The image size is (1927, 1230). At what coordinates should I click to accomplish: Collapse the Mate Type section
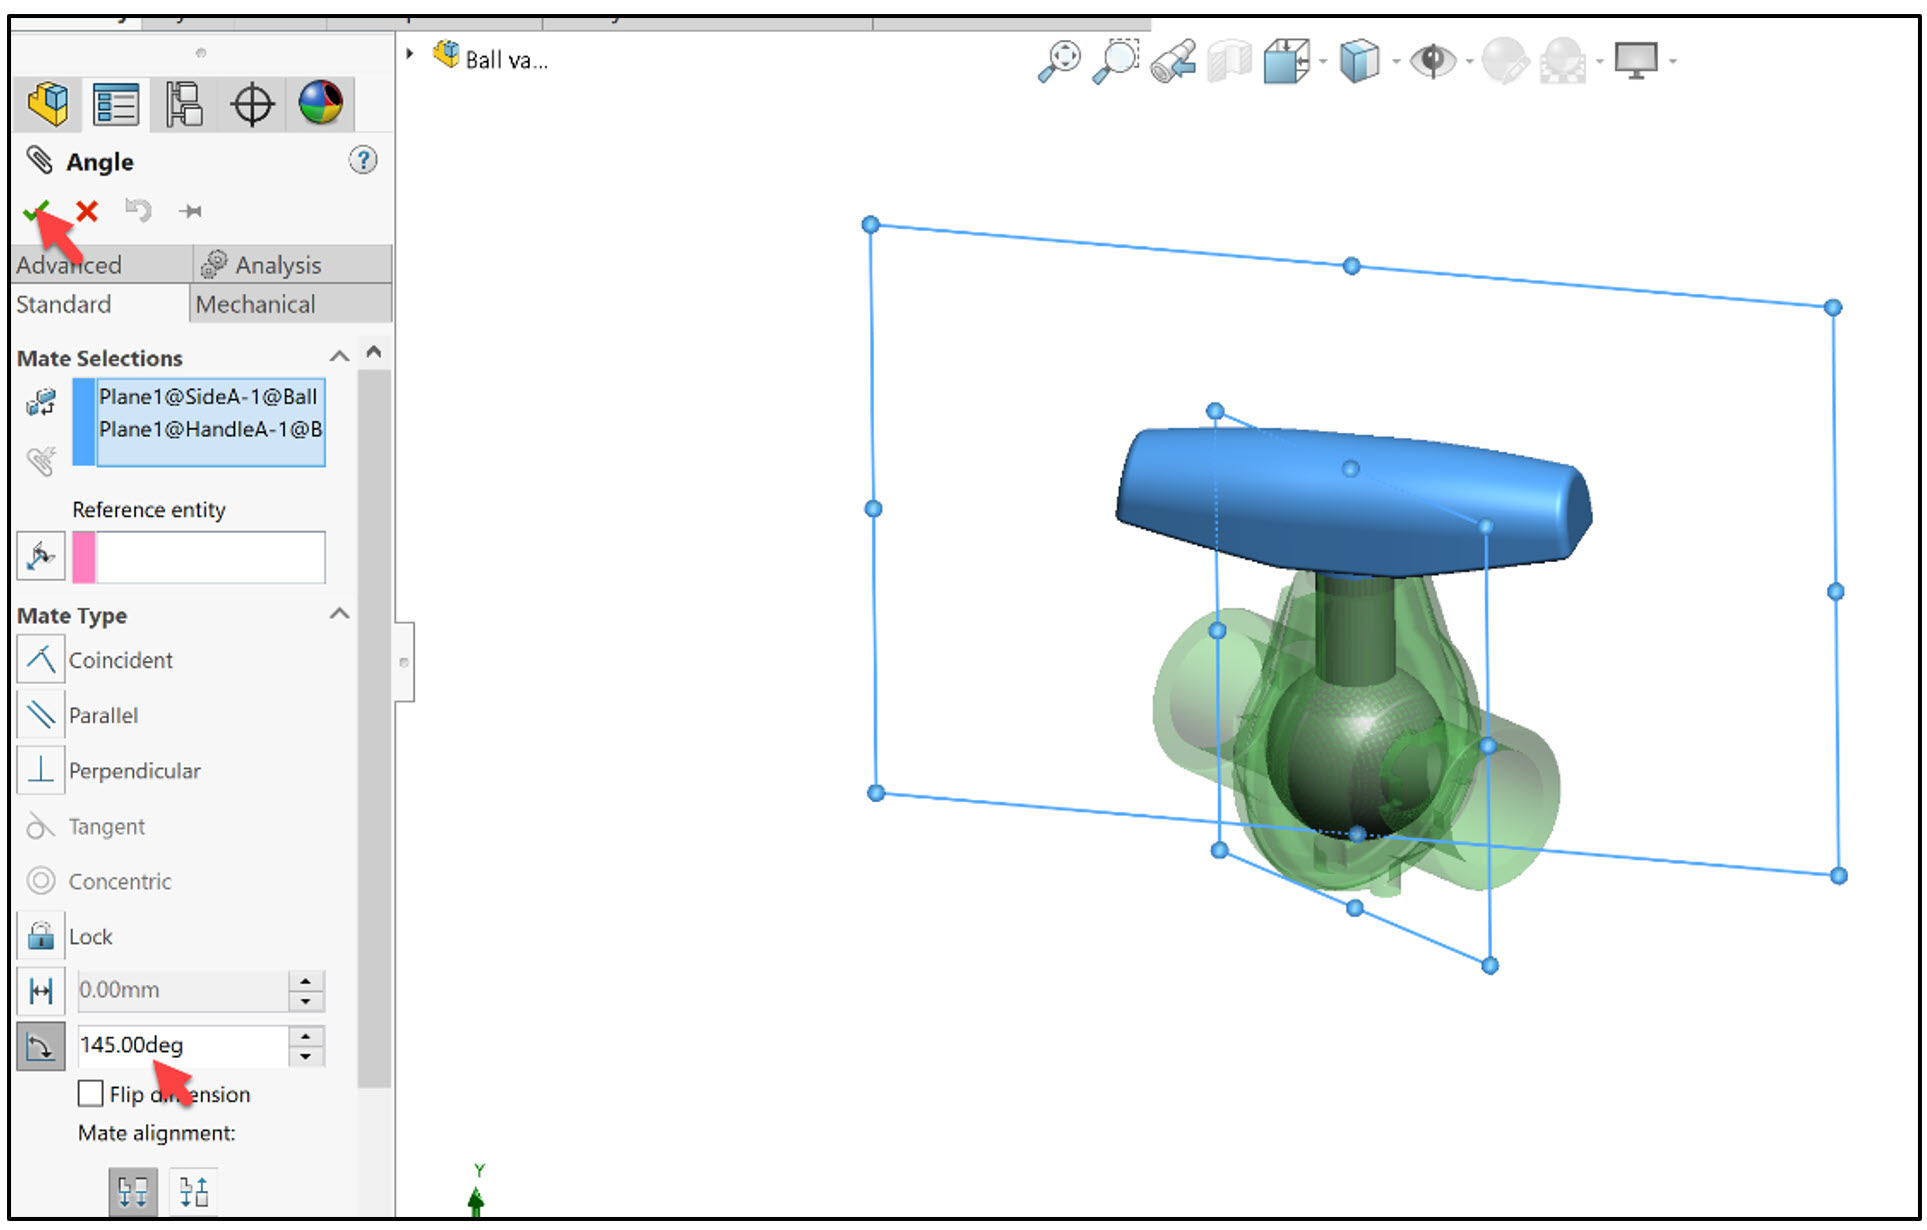[x=339, y=614]
